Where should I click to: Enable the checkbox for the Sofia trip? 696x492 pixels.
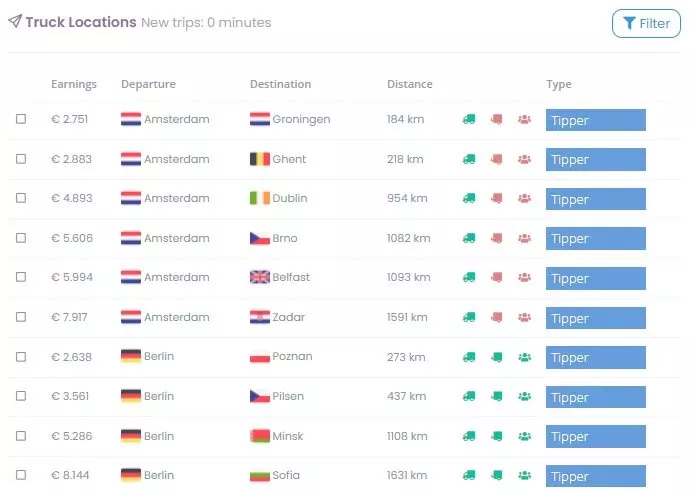[21, 476]
